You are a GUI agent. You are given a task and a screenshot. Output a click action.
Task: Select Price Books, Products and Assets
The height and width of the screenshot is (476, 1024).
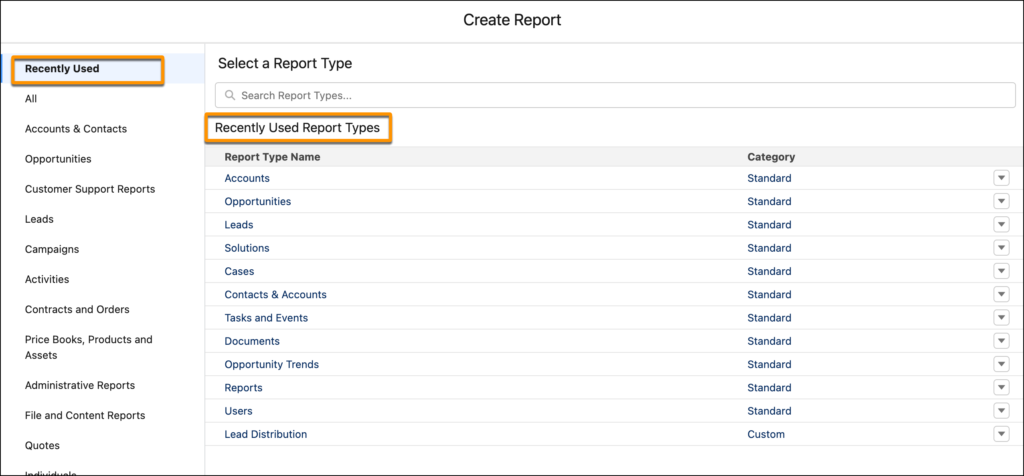click(x=89, y=347)
